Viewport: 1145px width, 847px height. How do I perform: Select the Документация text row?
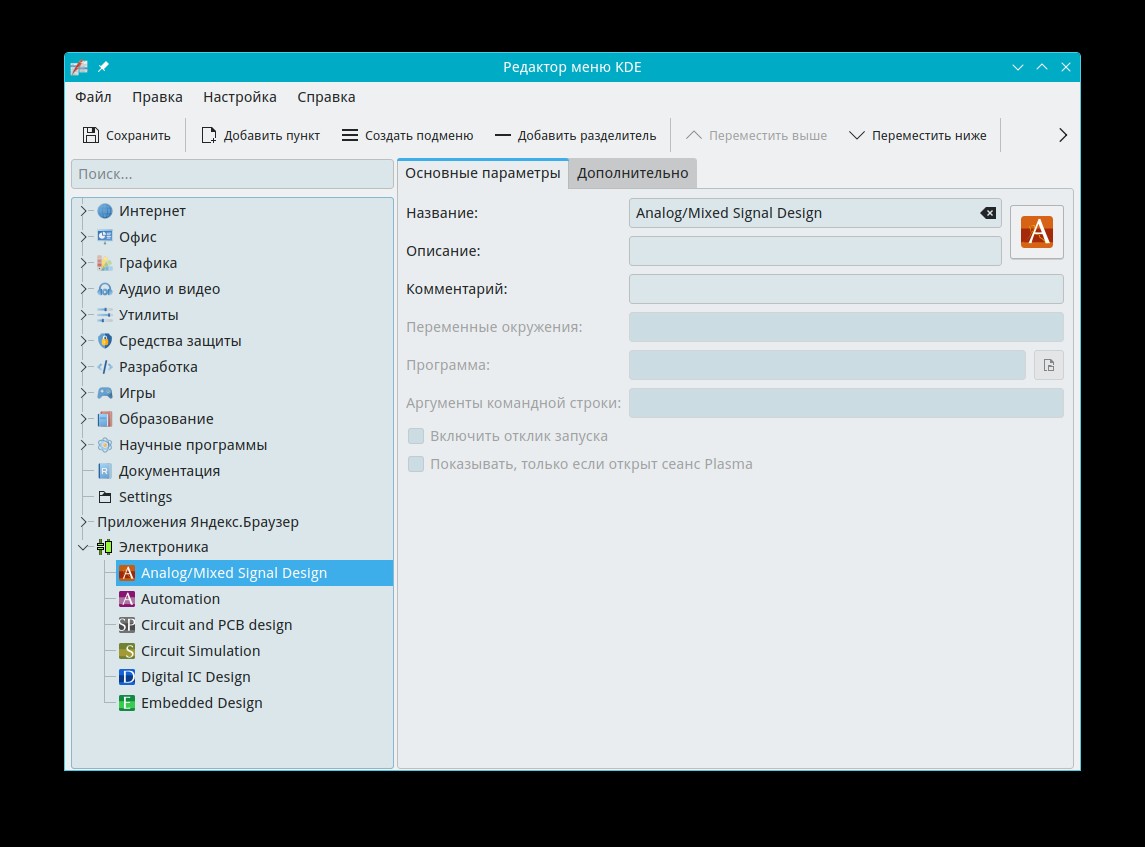169,471
